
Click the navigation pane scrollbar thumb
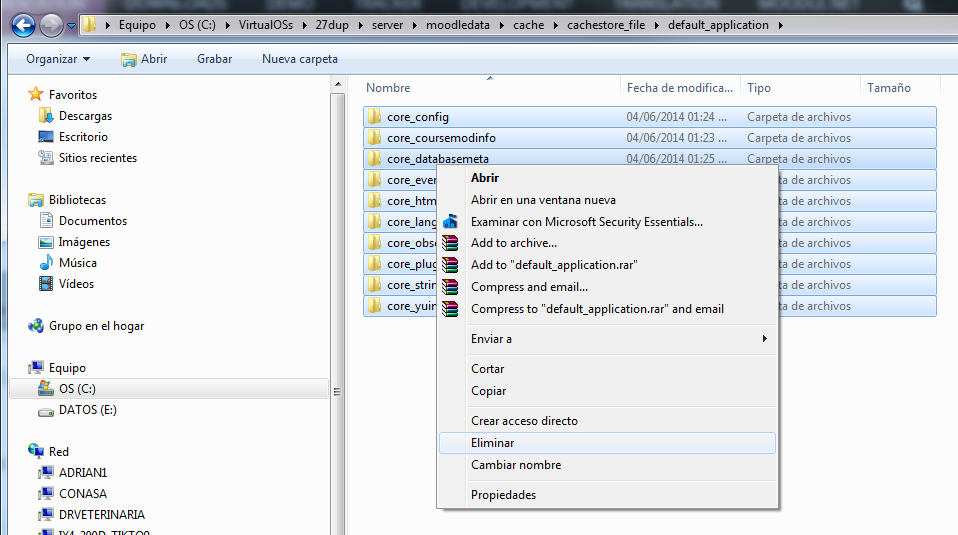(x=337, y=391)
